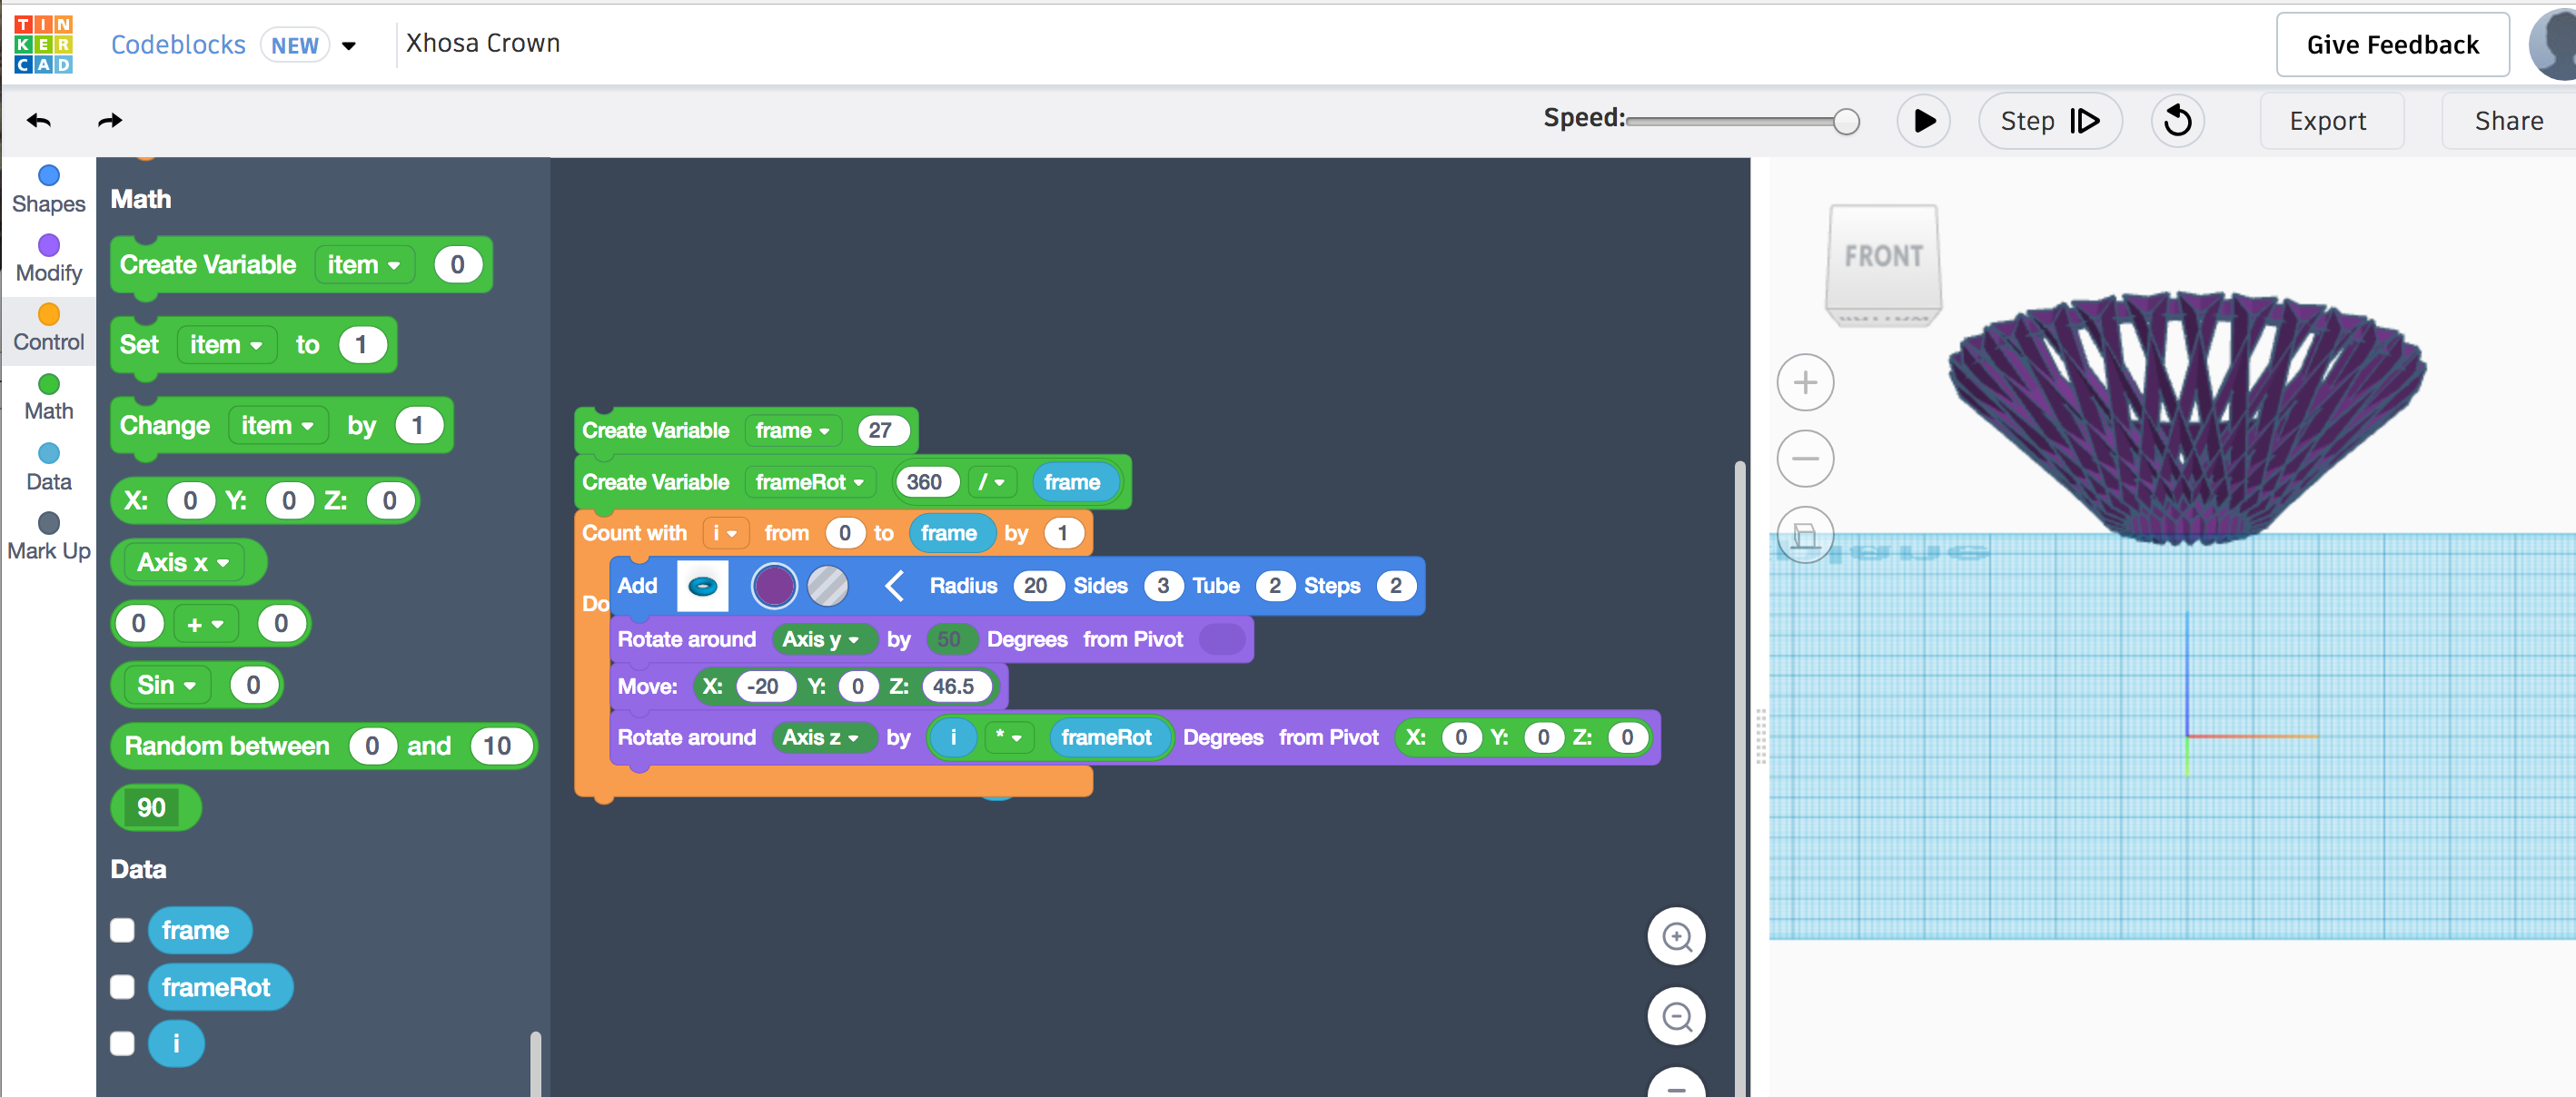The width and height of the screenshot is (2576, 1097).
Task: Toggle the frame variable checkbox
Action: pyautogui.click(x=122, y=931)
